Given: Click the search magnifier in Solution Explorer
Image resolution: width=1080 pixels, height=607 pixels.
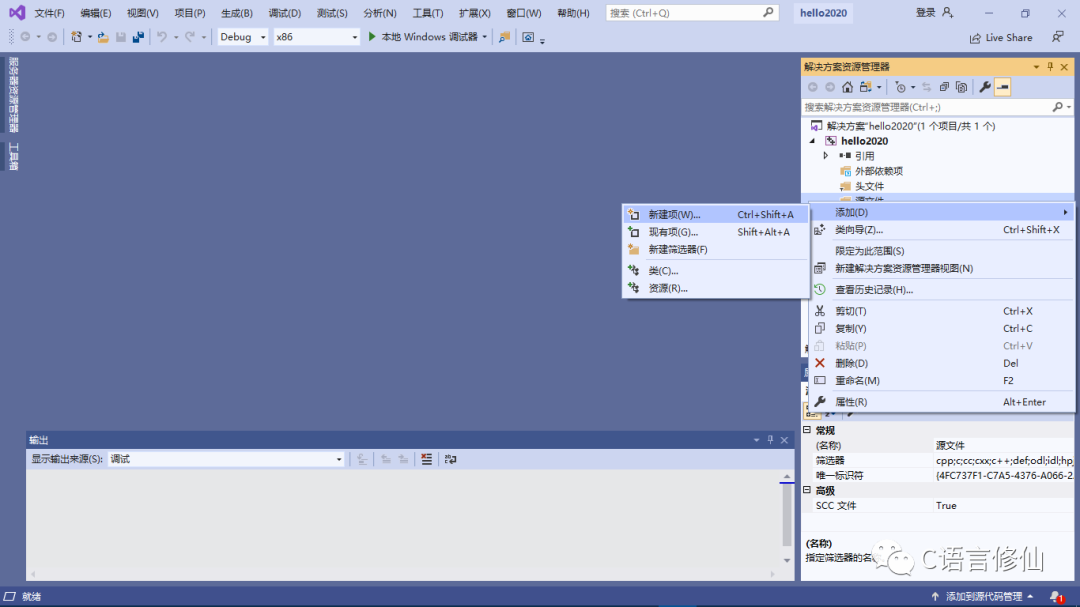Looking at the screenshot, I should click(1057, 107).
